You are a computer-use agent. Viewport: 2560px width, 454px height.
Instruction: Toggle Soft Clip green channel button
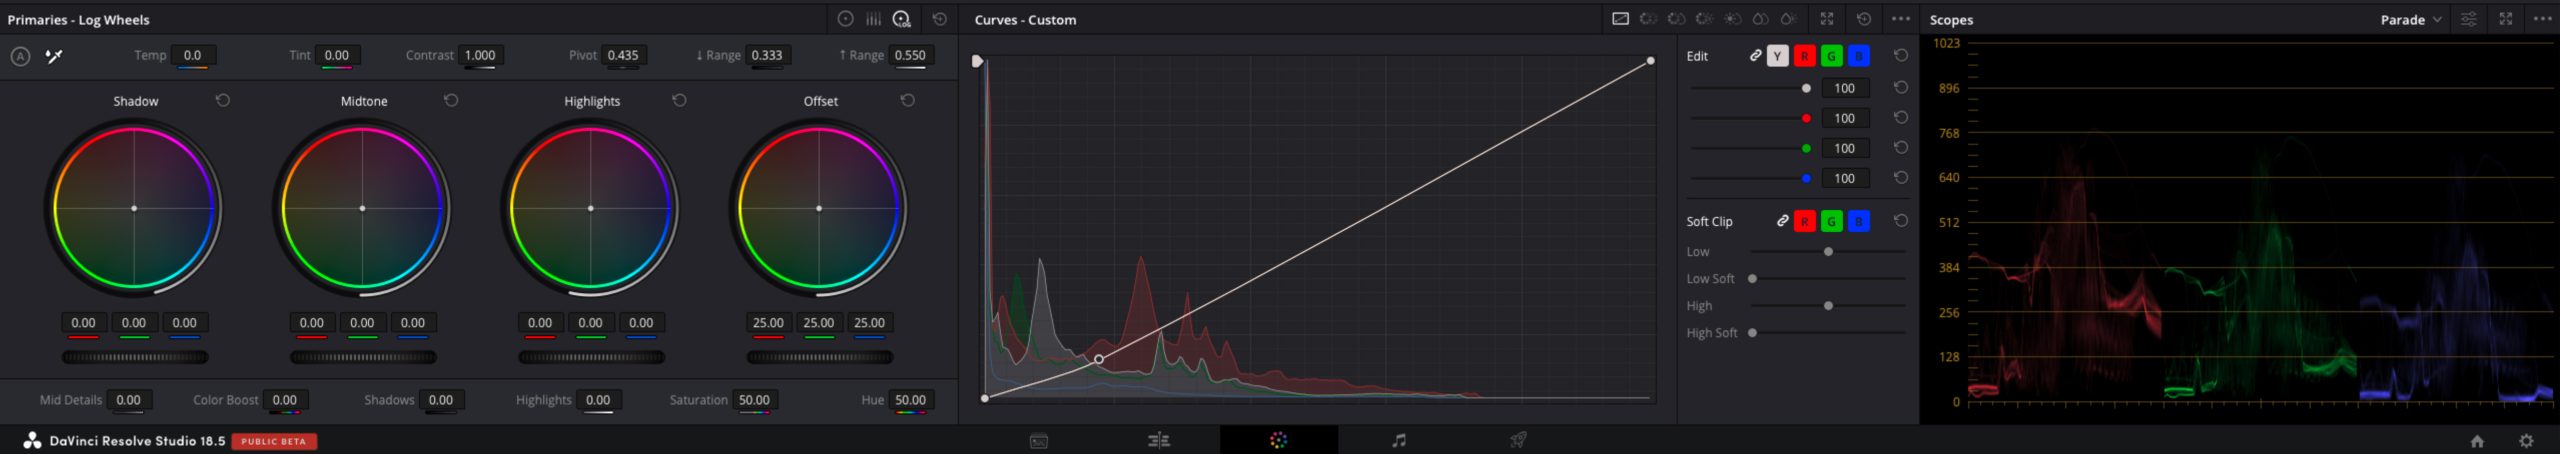pos(1831,221)
